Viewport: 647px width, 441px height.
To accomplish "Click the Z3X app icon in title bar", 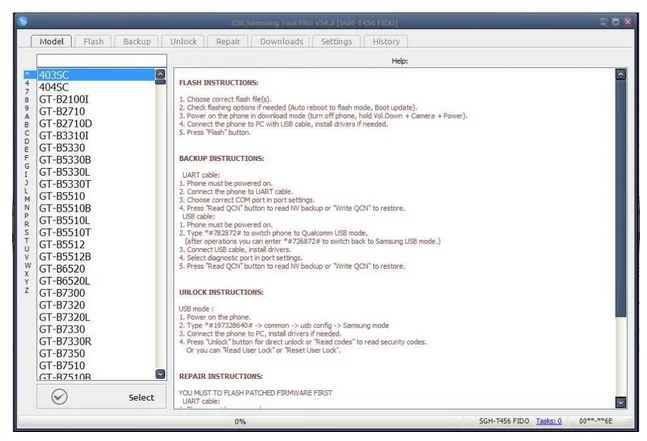I will click(23, 21).
